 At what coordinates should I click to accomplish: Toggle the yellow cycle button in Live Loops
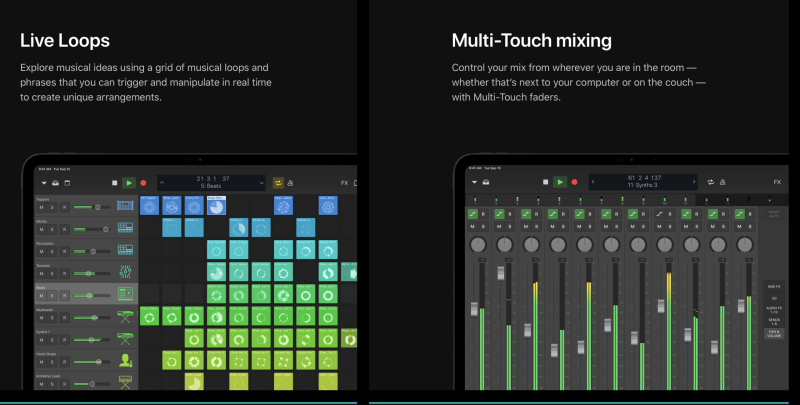pyautogui.click(x=278, y=183)
